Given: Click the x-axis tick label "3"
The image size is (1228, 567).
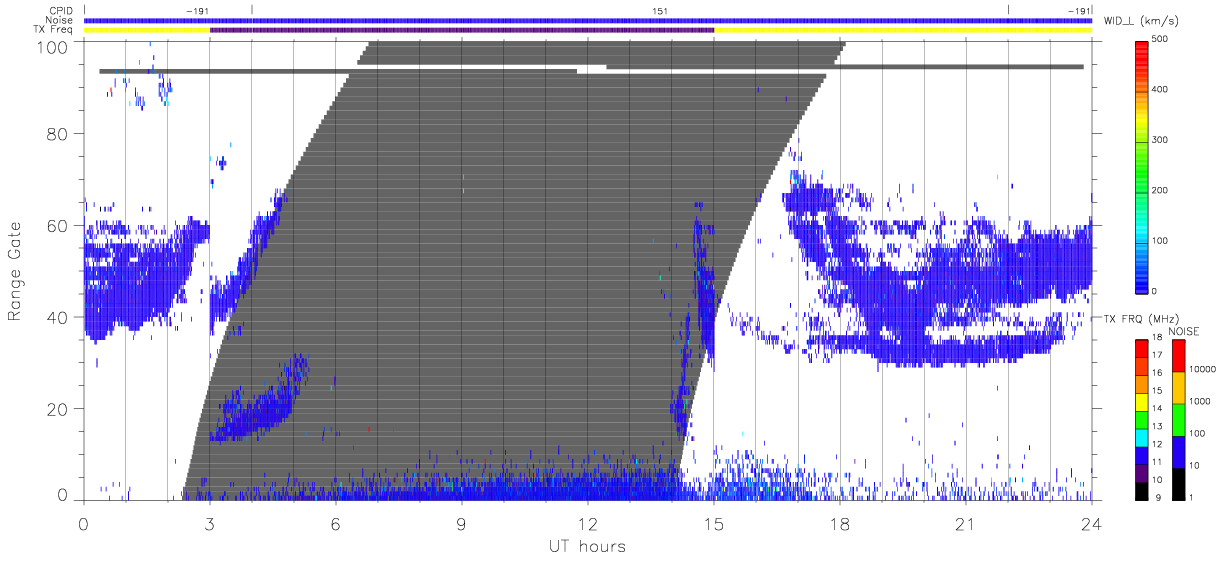Looking at the screenshot, I should coord(209,524).
